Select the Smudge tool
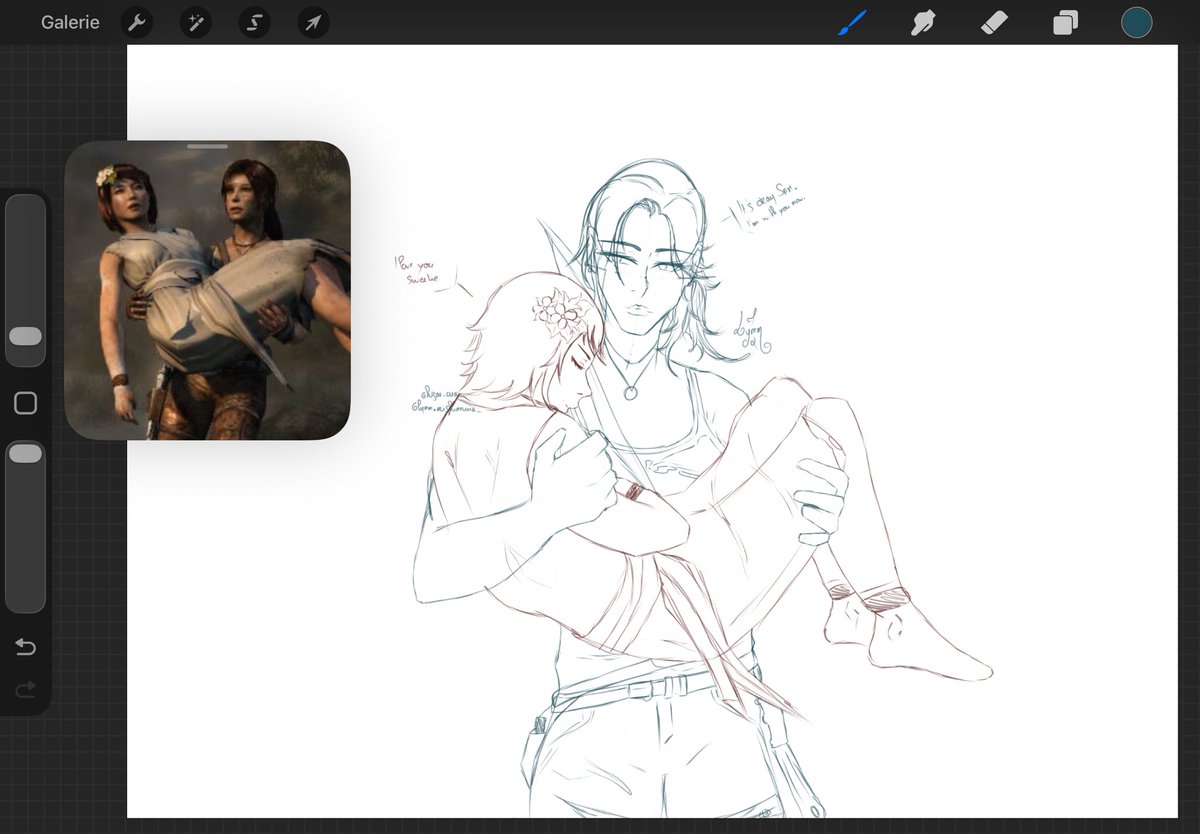This screenshot has width=1200, height=834. [923, 23]
